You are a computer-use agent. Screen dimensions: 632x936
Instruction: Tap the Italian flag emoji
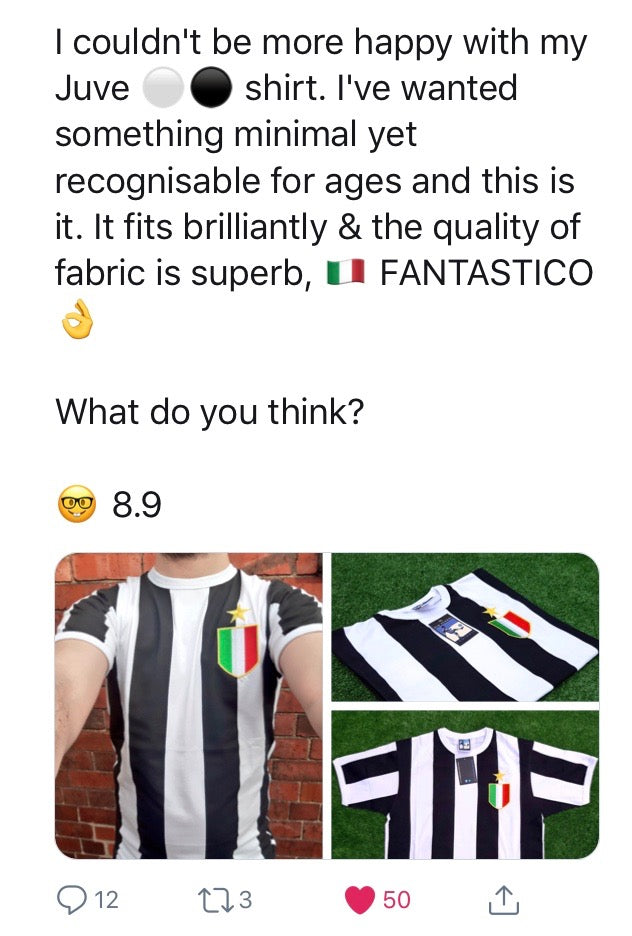346,272
